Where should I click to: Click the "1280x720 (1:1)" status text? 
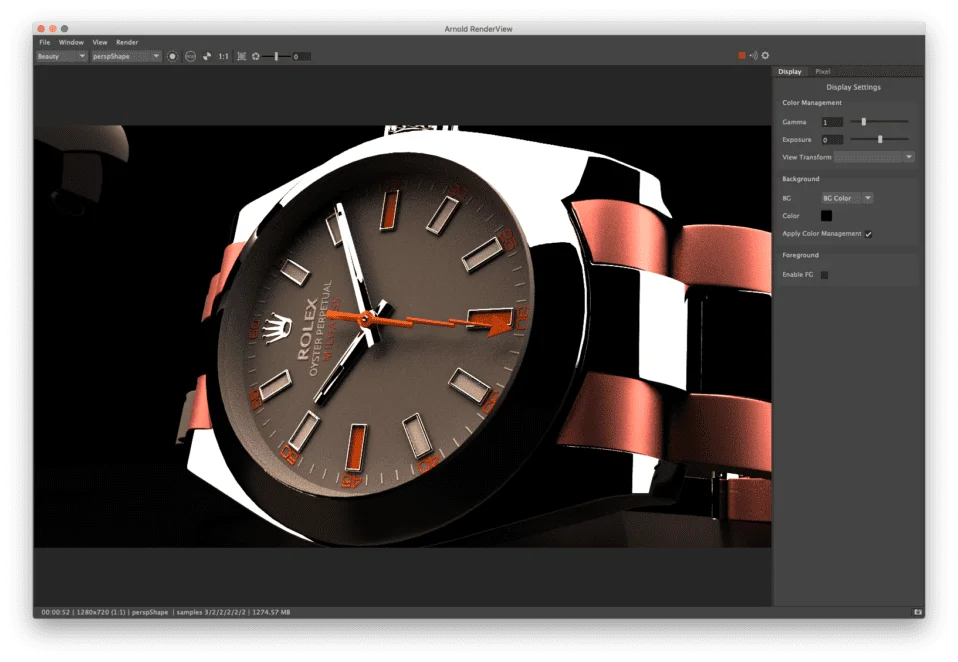tap(101, 612)
